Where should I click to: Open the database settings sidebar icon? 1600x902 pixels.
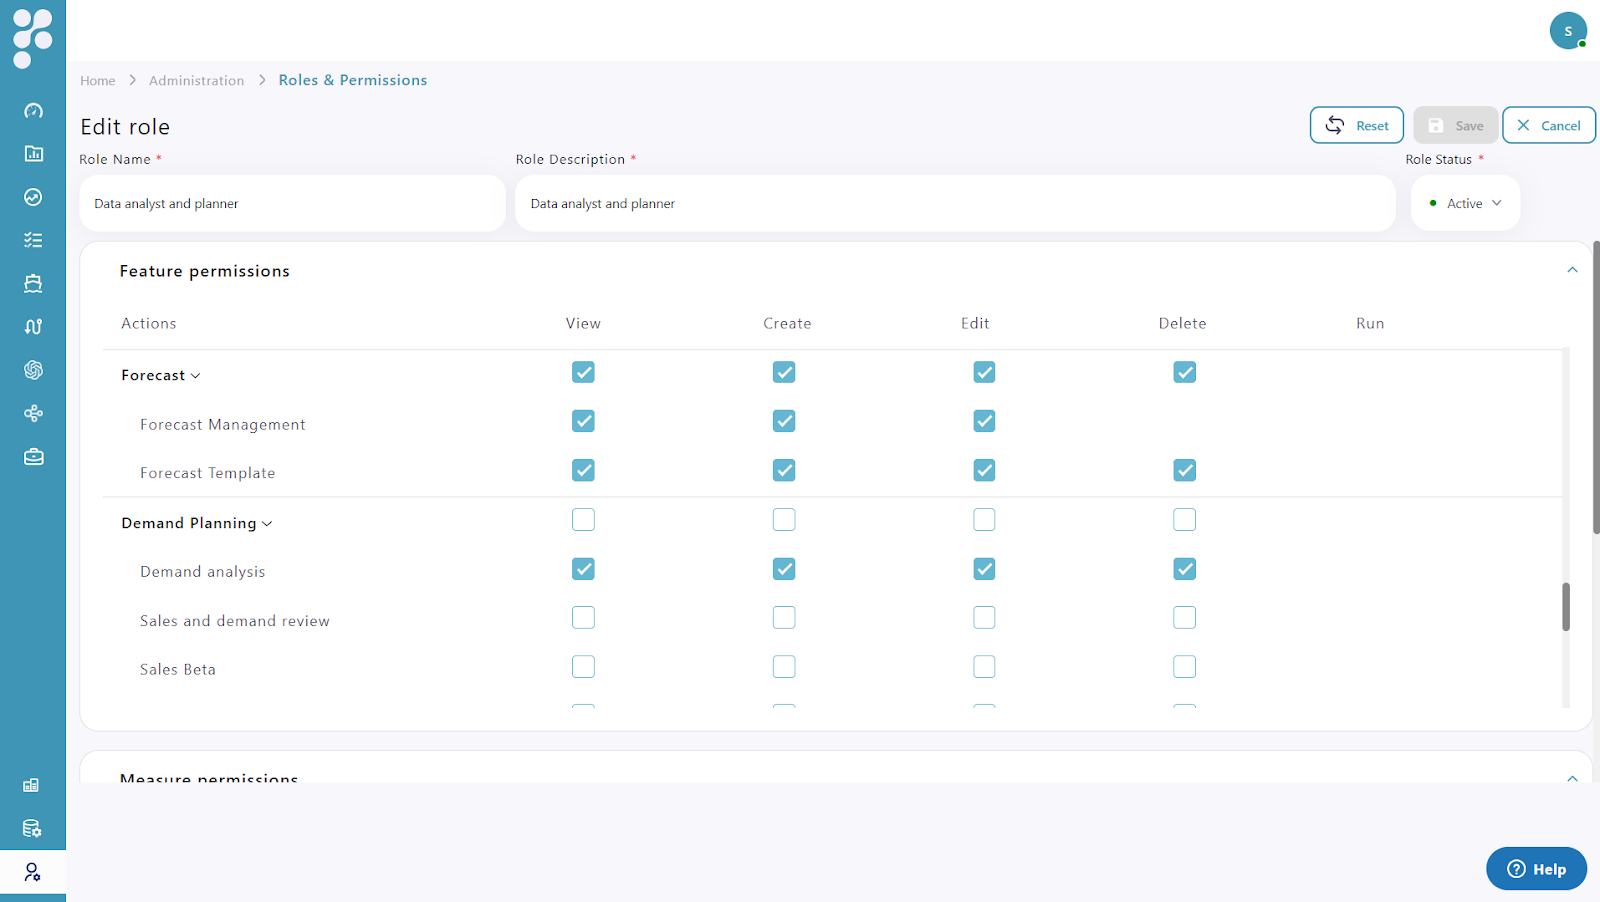[x=32, y=828]
